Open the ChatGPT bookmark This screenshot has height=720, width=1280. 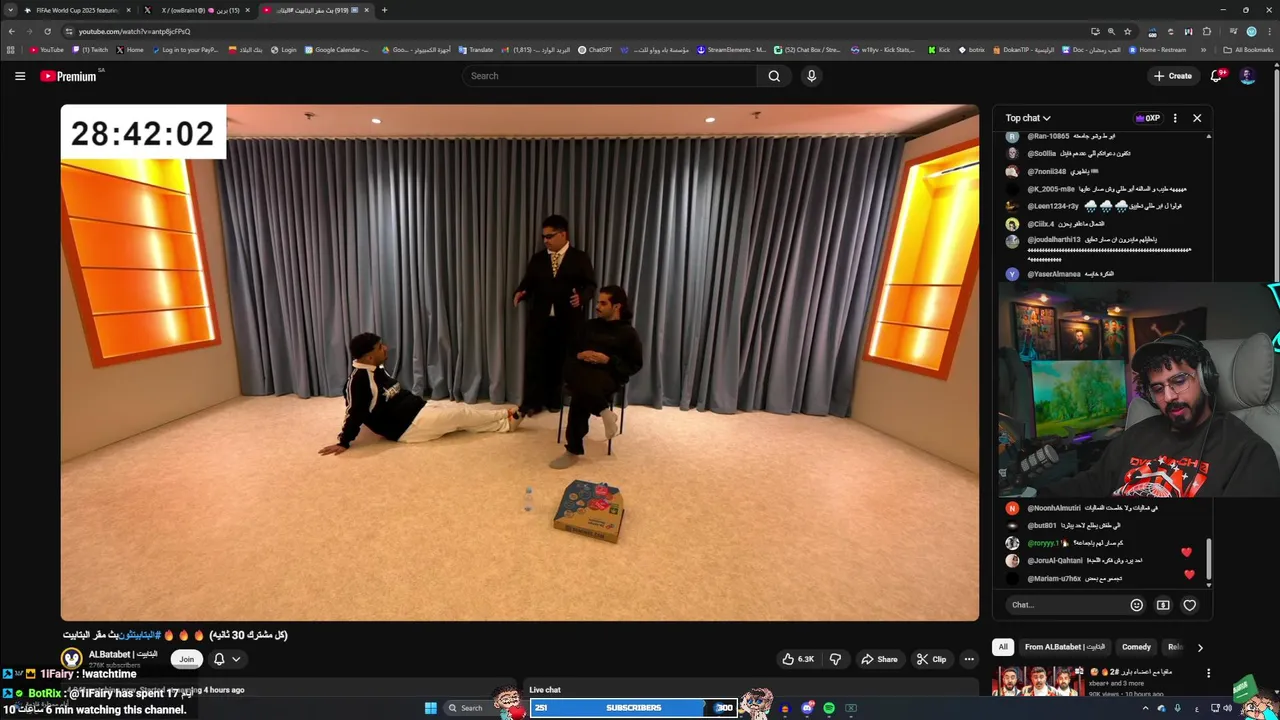(595, 49)
